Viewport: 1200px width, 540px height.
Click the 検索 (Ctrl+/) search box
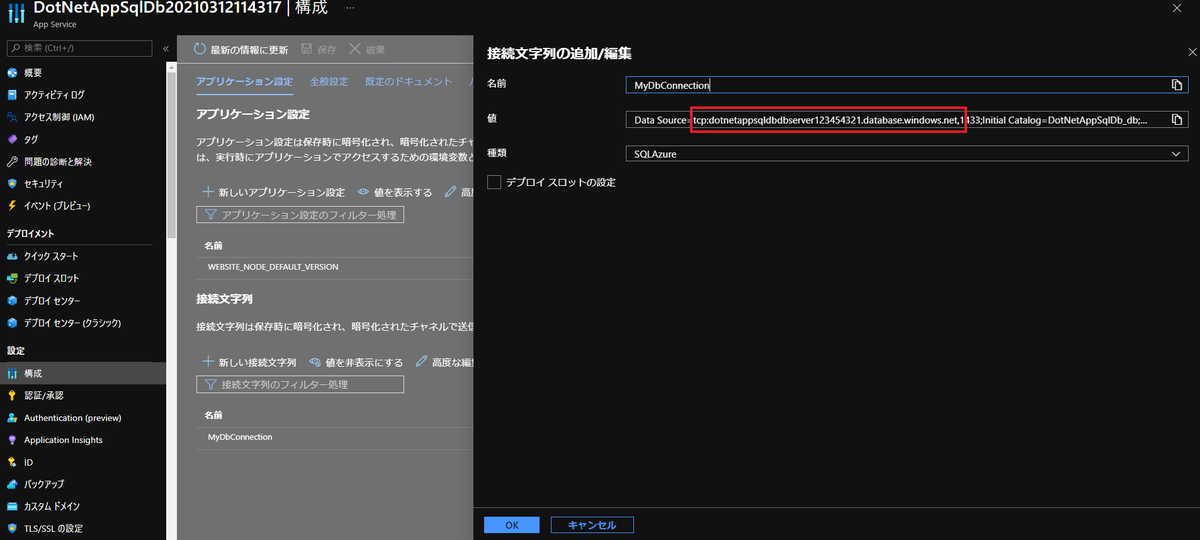pyautogui.click(x=80, y=48)
